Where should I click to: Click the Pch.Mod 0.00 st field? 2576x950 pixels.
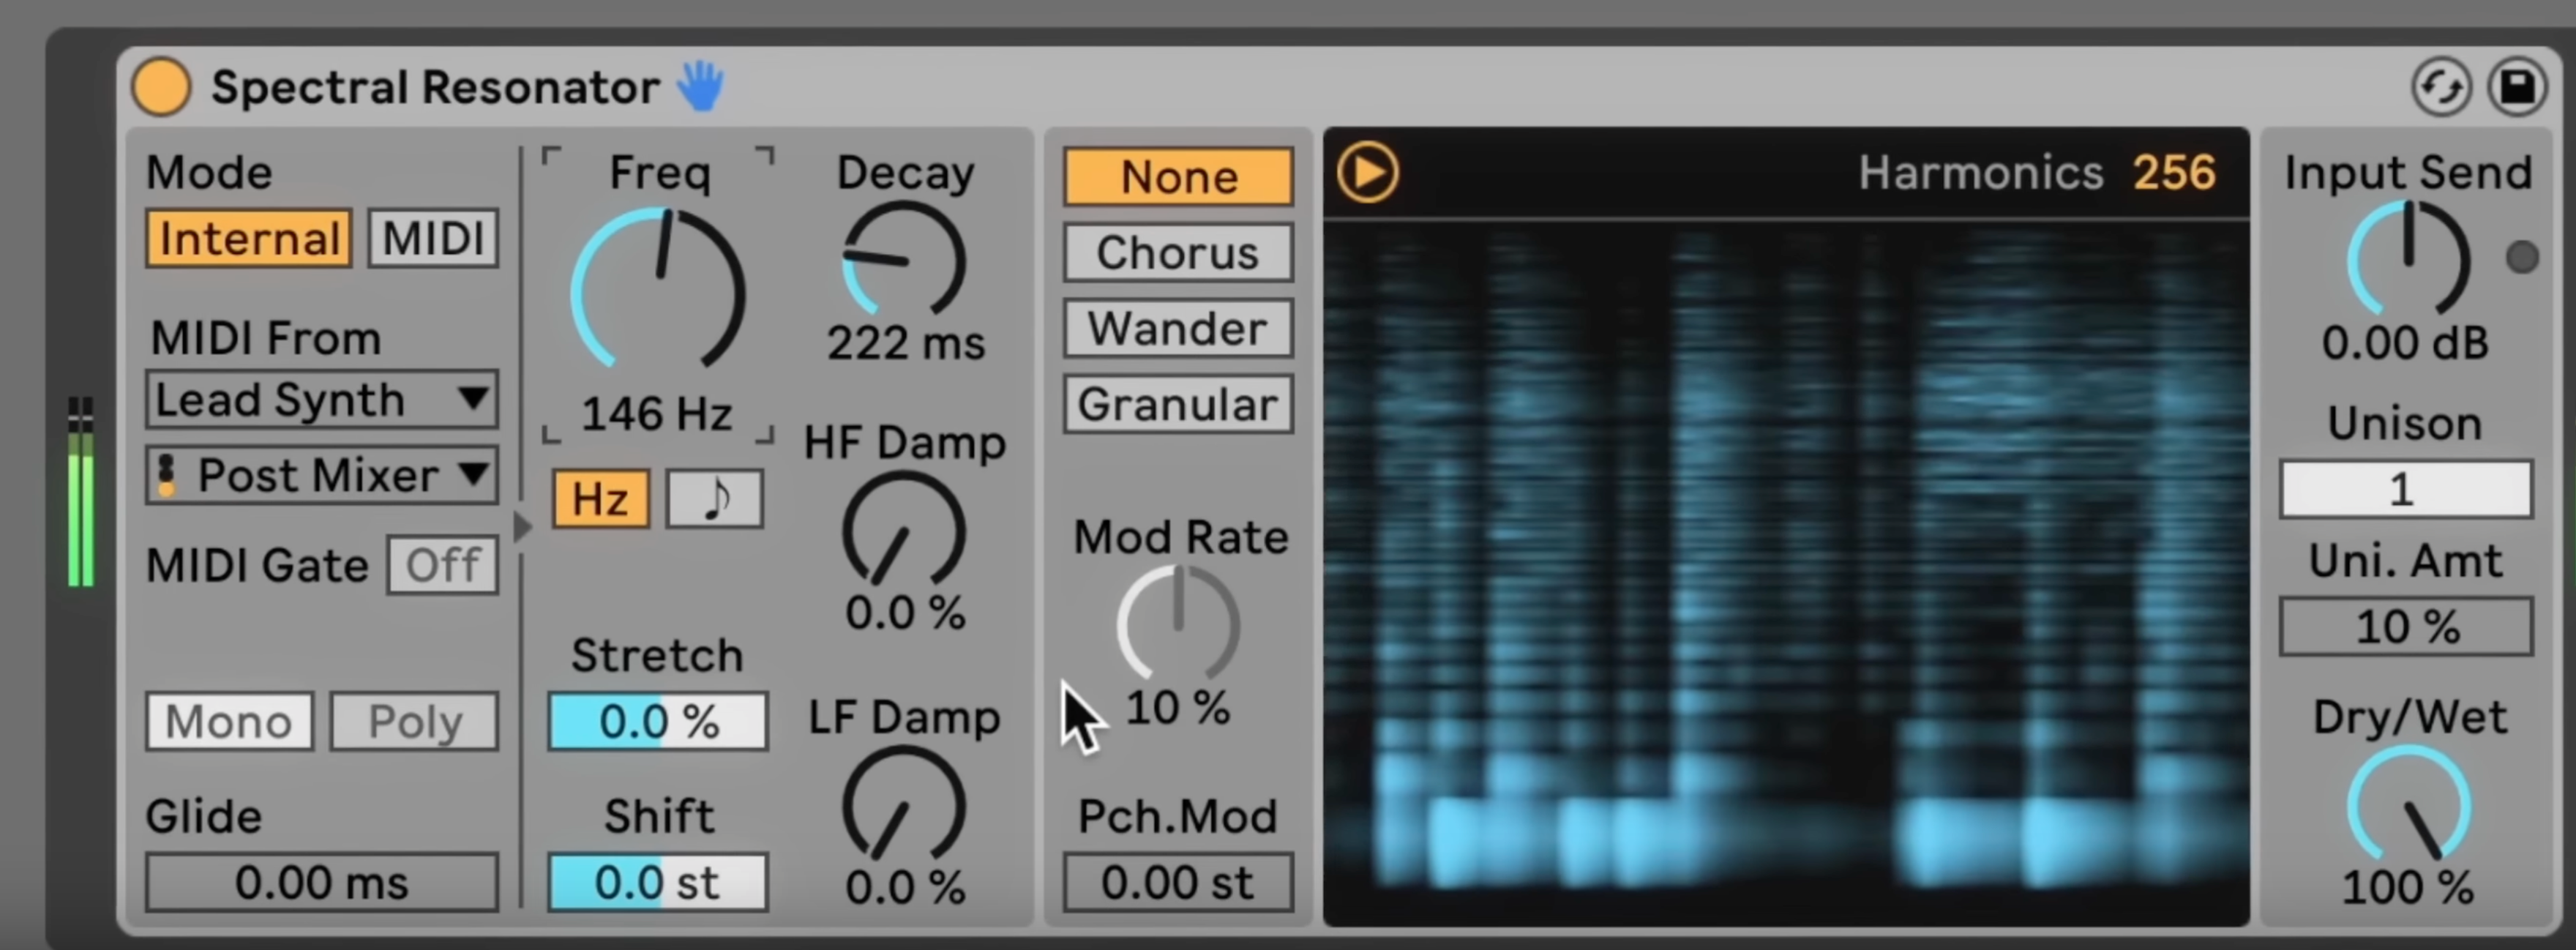point(1179,882)
